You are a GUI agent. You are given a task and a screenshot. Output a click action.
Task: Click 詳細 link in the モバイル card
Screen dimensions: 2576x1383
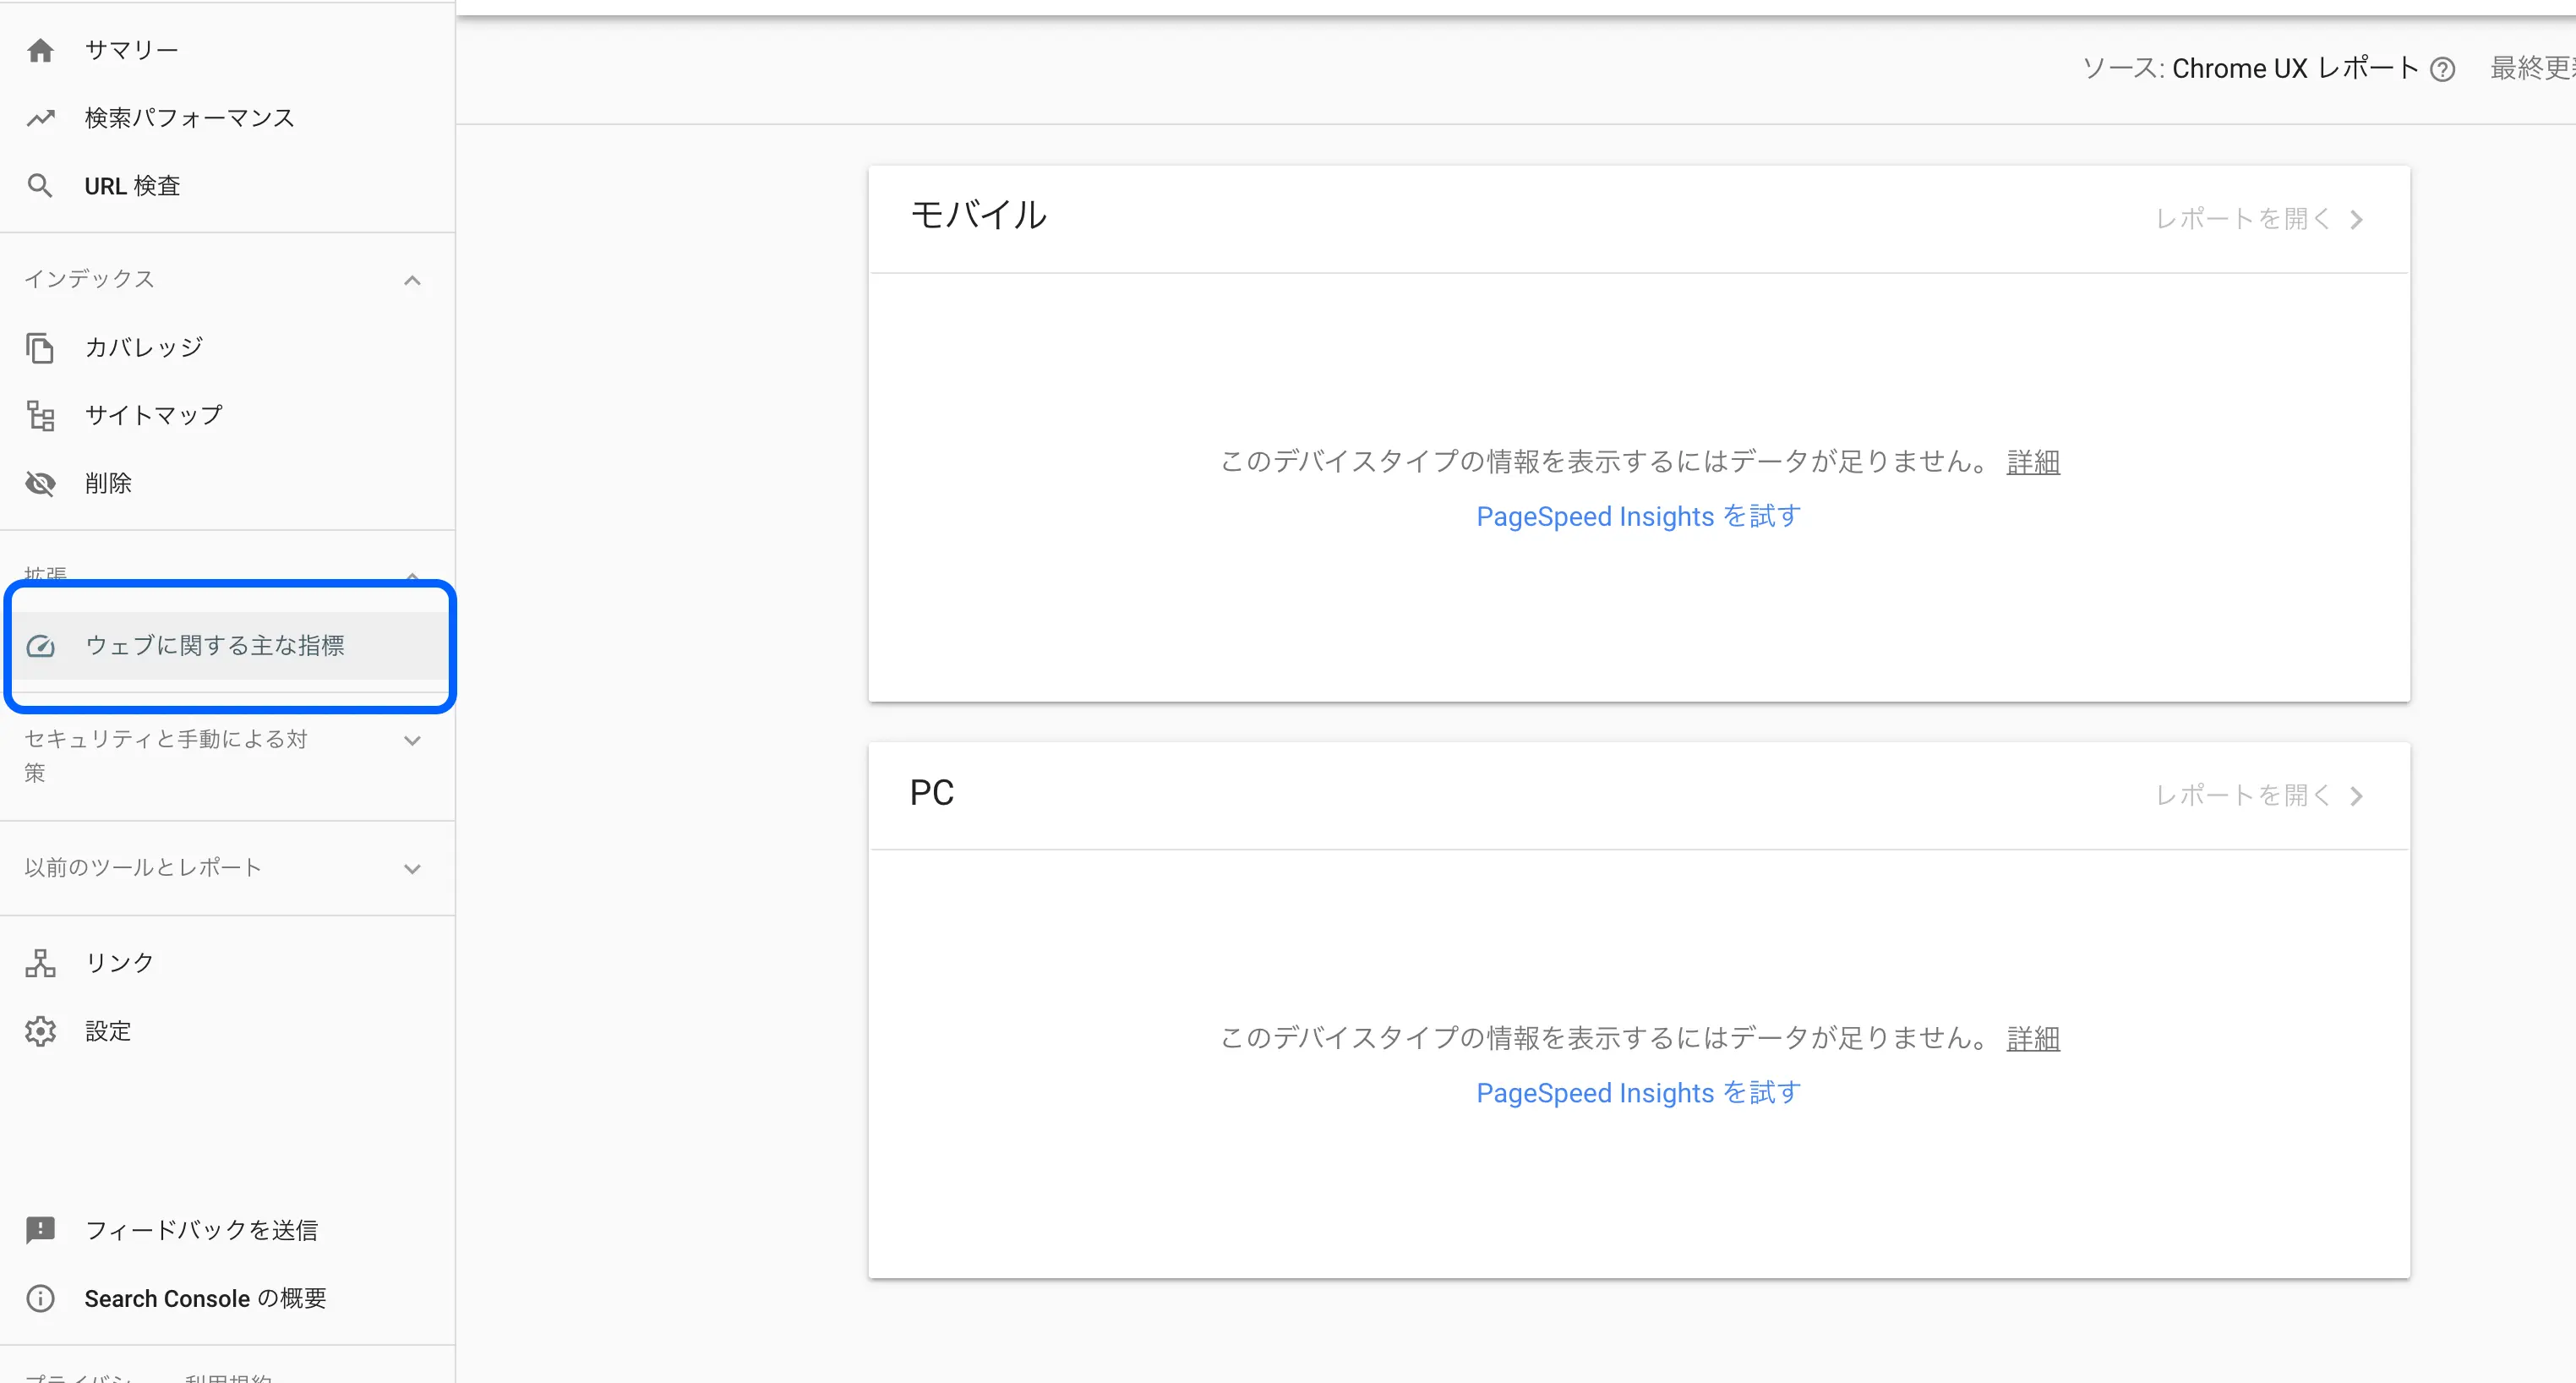point(2033,462)
